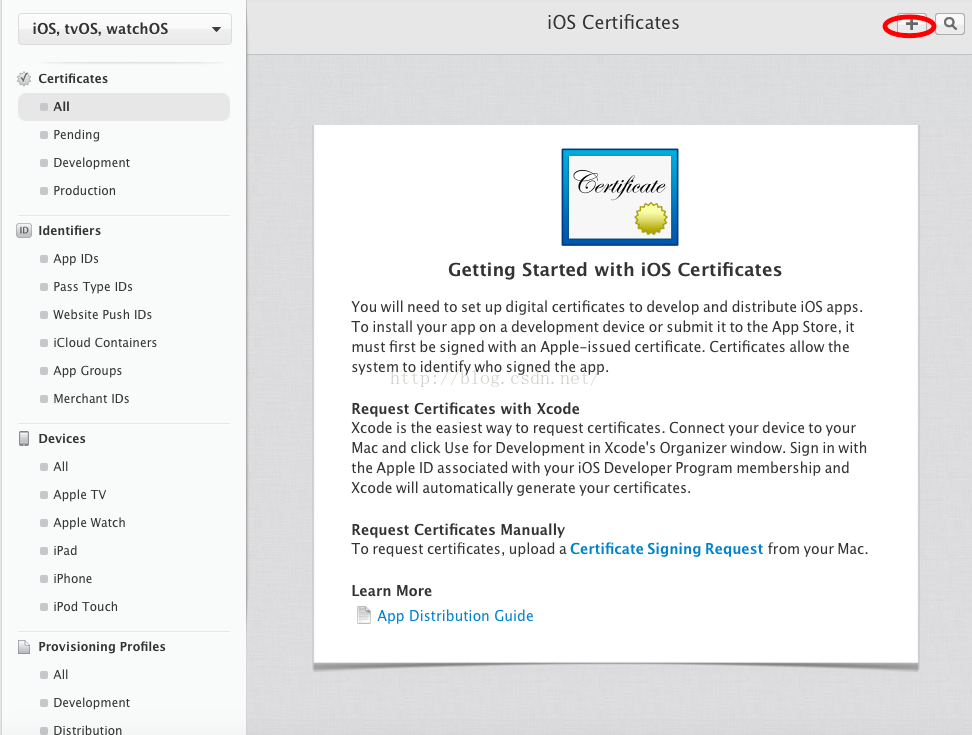
Task: Open Distribution provisioning profiles
Action: [87, 729]
